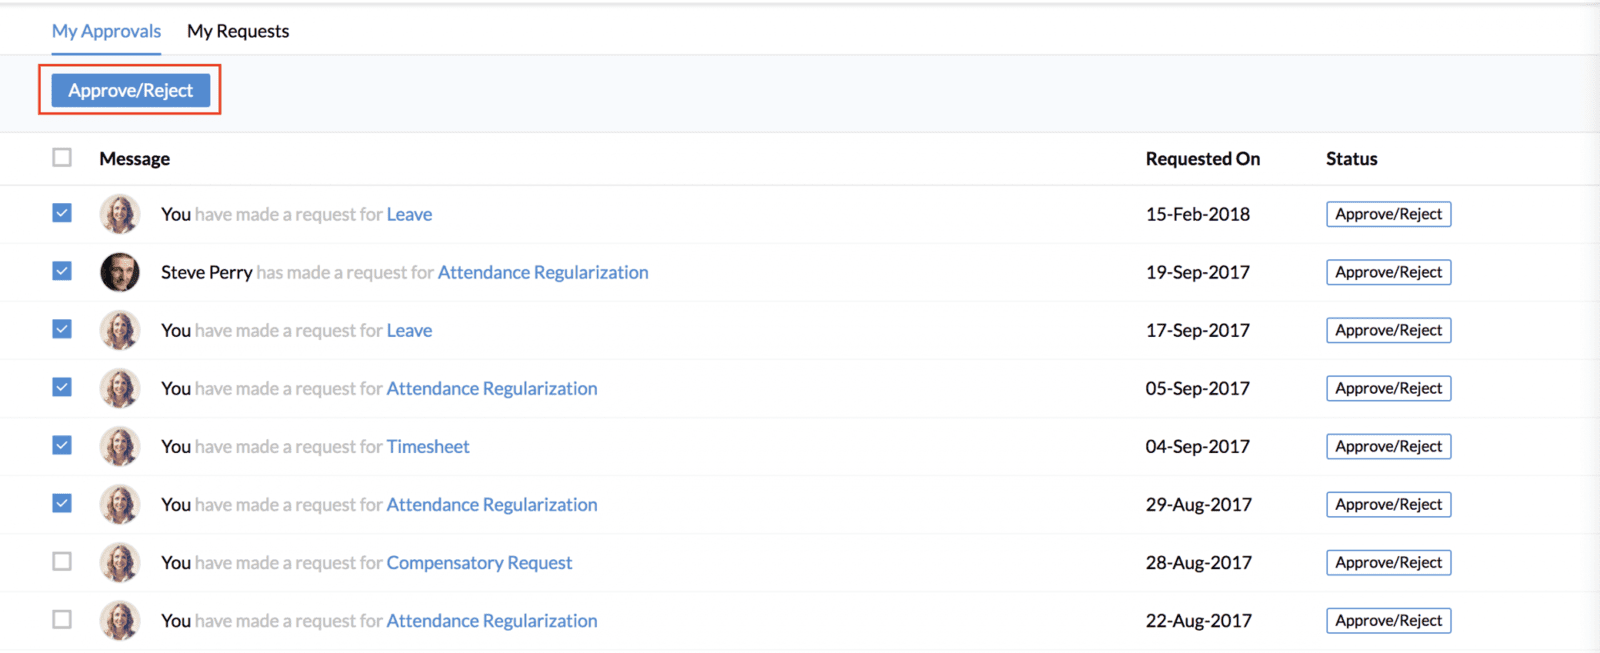This screenshot has height=653, width=1600.
Task: Open the Timesheet request link
Action: (x=428, y=446)
